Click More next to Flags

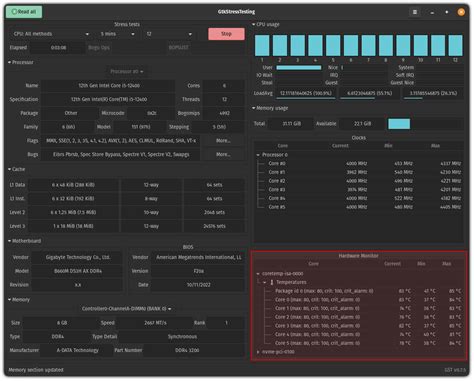click(x=223, y=141)
